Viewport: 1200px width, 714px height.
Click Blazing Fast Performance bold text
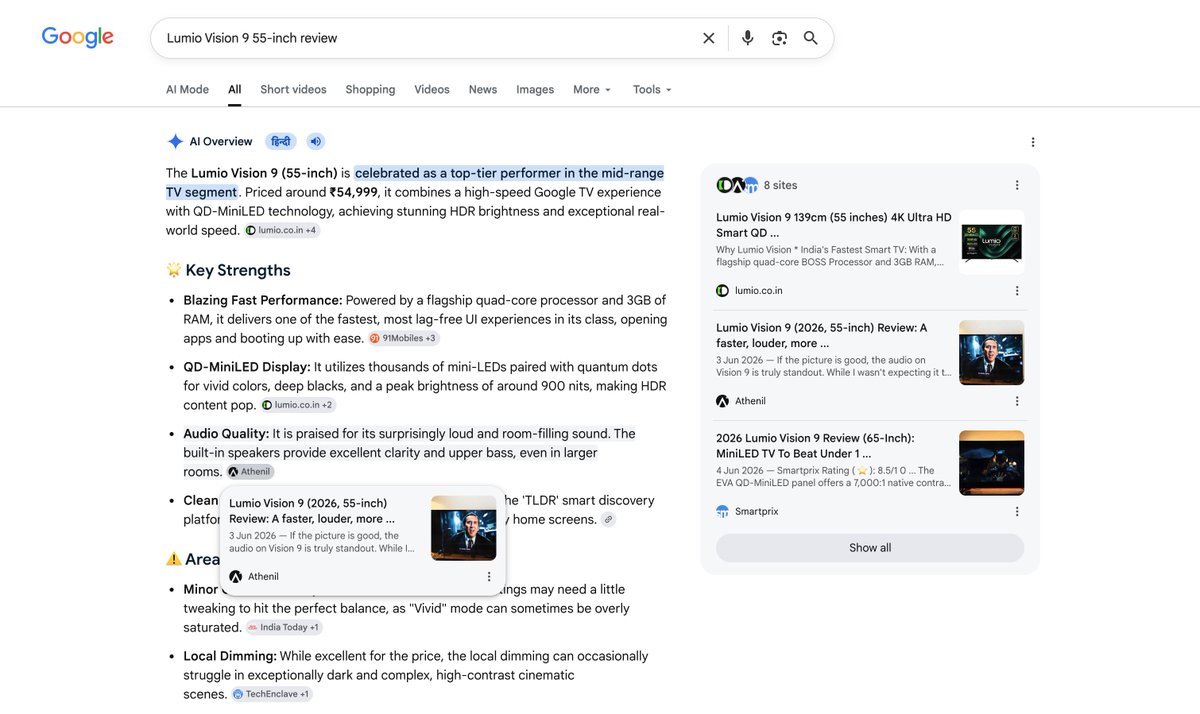[263, 300]
